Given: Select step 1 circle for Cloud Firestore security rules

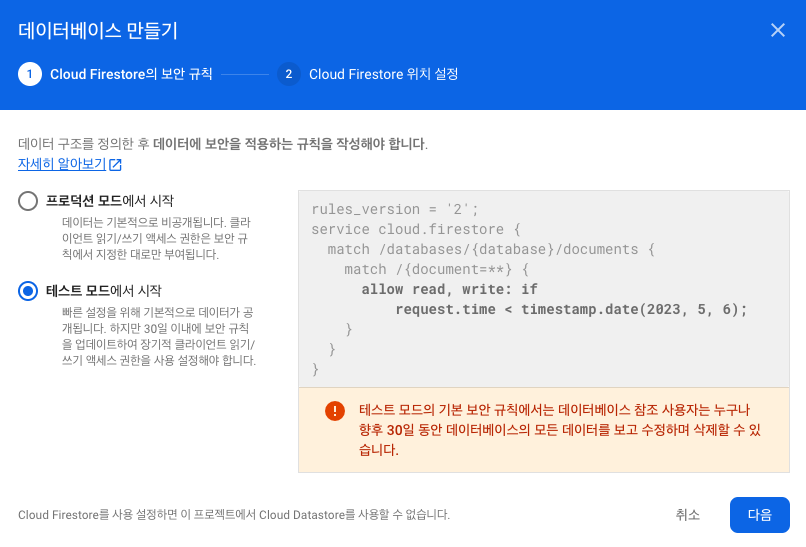Looking at the screenshot, I should [30, 74].
